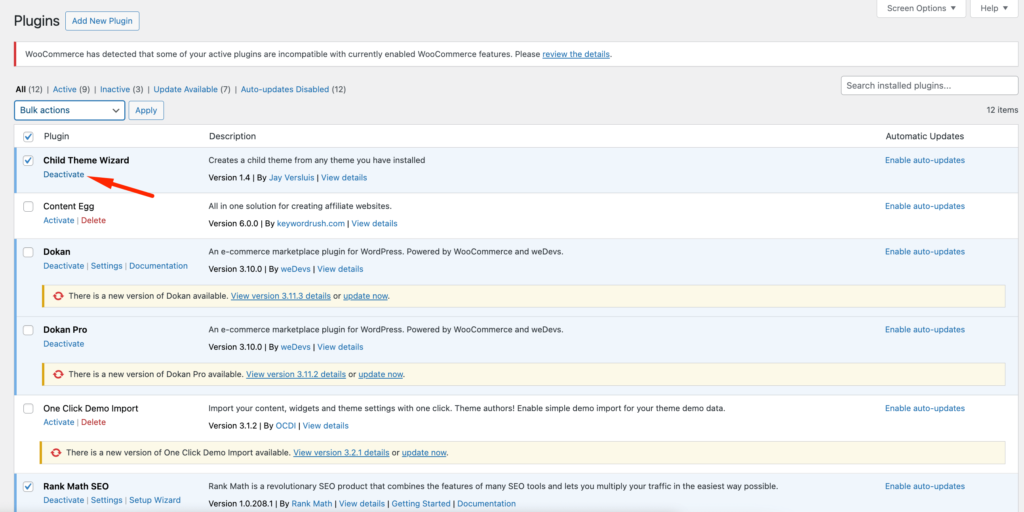Expand the Help panel
1024x512 pixels.
coord(994,8)
